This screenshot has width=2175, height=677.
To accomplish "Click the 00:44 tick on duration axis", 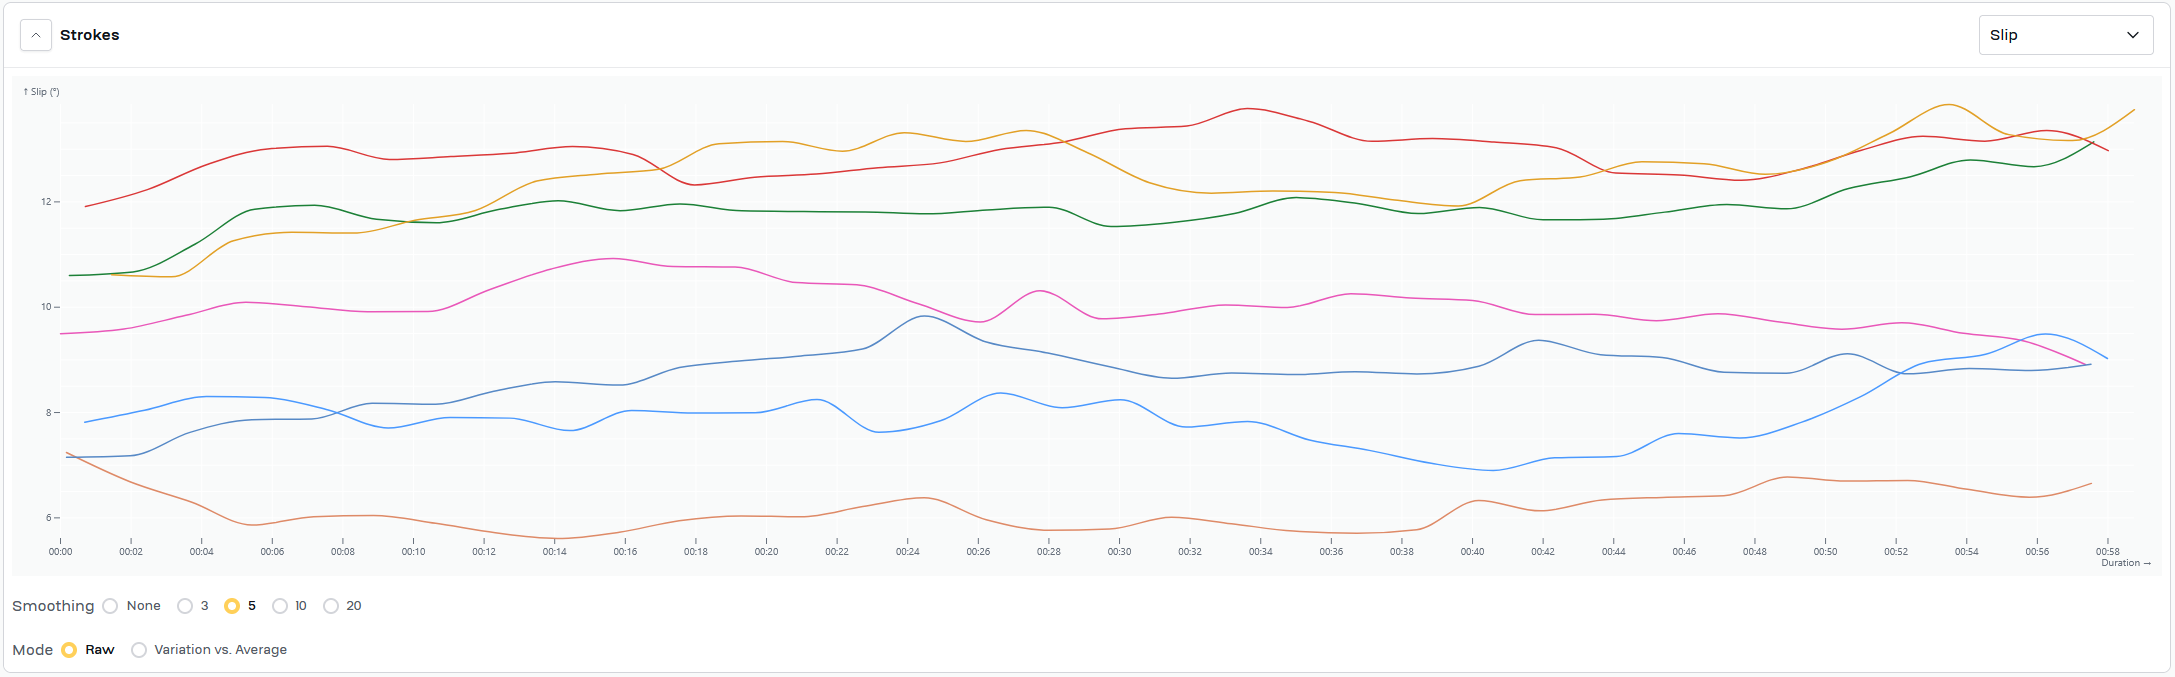I will [1613, 551].
